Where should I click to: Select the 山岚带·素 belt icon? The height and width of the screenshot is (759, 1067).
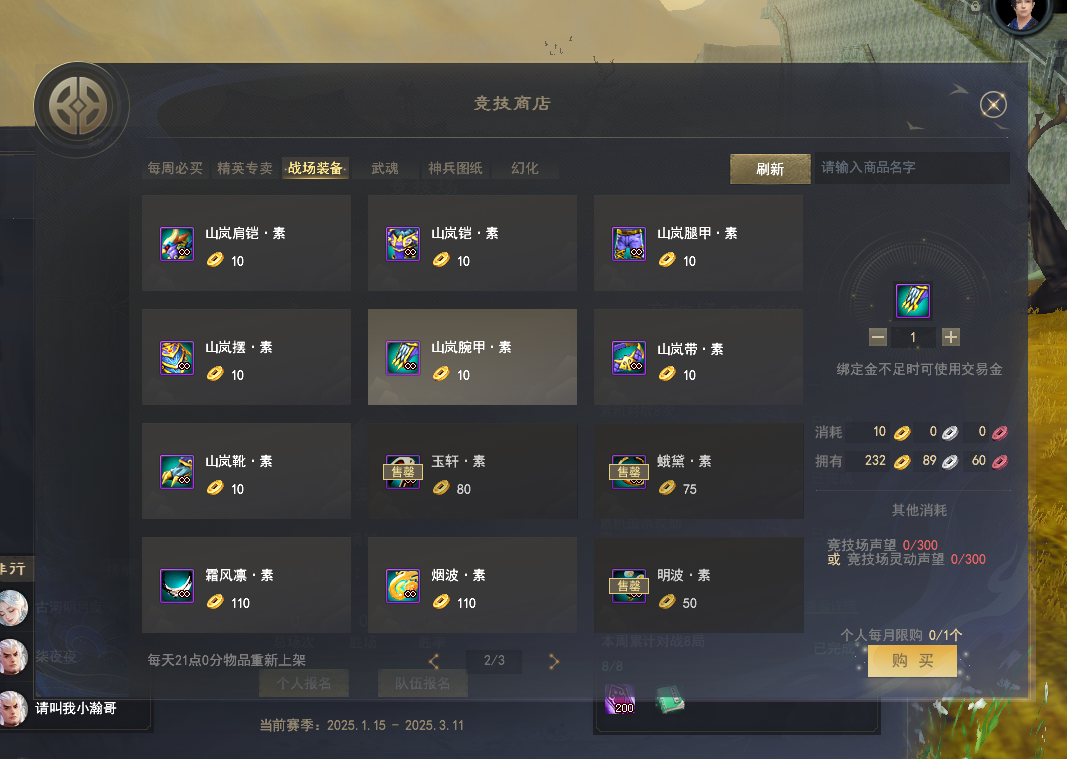tap(629, 358)
